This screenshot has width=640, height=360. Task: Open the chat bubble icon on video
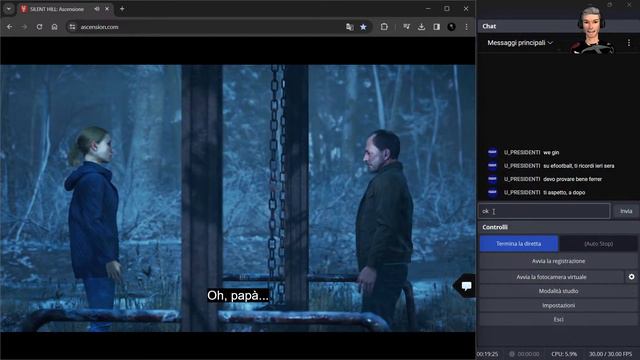click(x=466, y=286)
